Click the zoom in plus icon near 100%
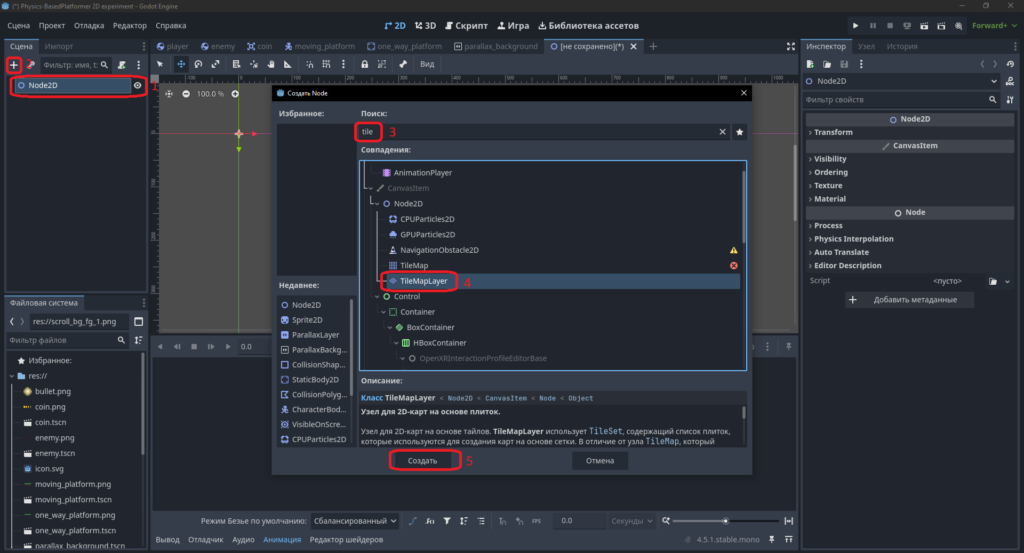The image size is (1024, 553). click(x=235, y=94)
